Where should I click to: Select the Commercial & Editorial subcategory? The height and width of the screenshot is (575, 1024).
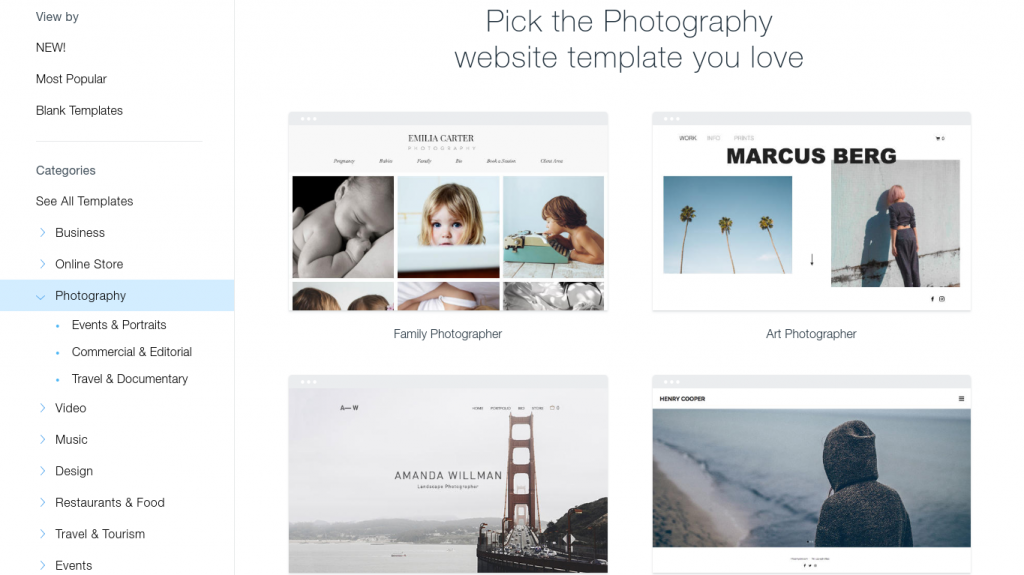[132, 352]
